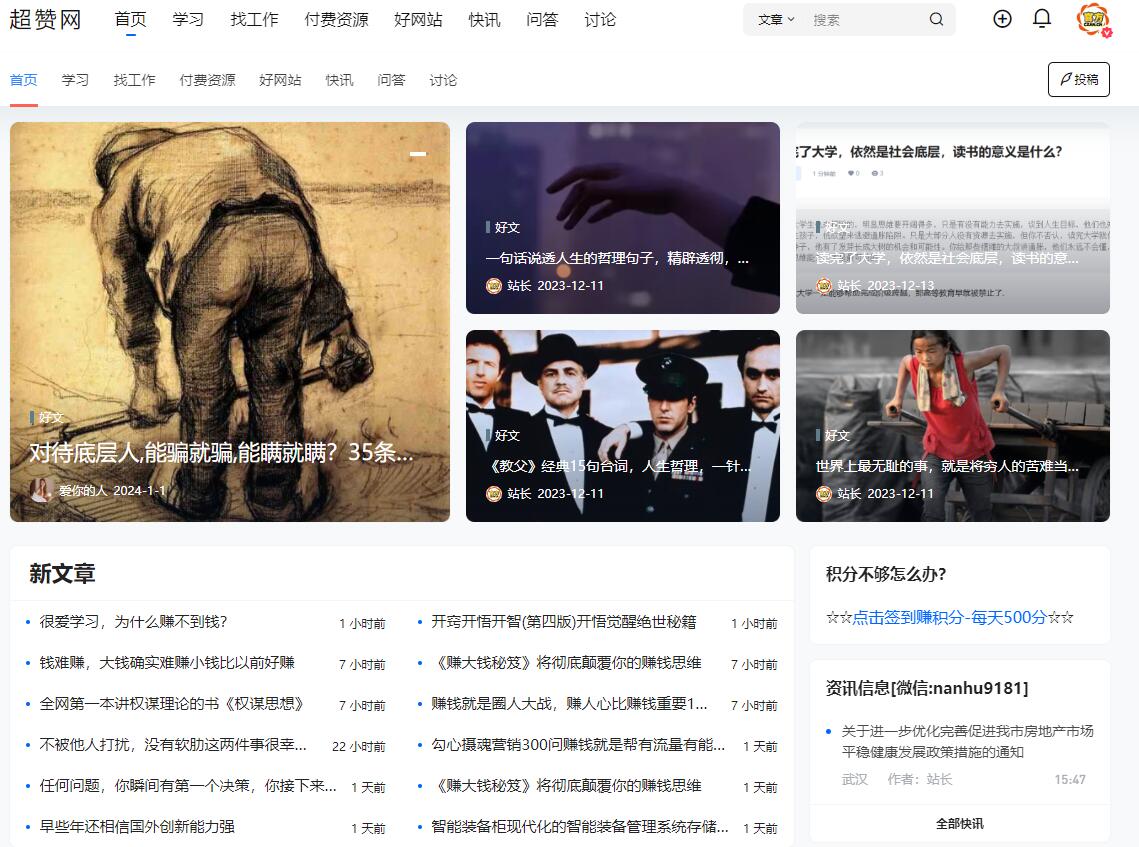Image resolution: width=1139 pixels, height=847 pixels.
Task: Switch to the 好网站 sub-tab
Action: coord(280,80)
